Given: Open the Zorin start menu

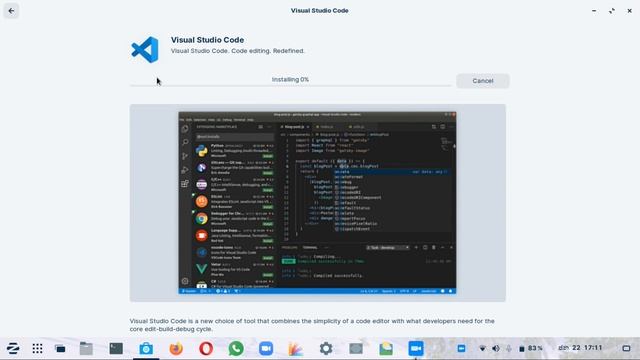Looking at the screenshot, I should [x=13, y=349].
